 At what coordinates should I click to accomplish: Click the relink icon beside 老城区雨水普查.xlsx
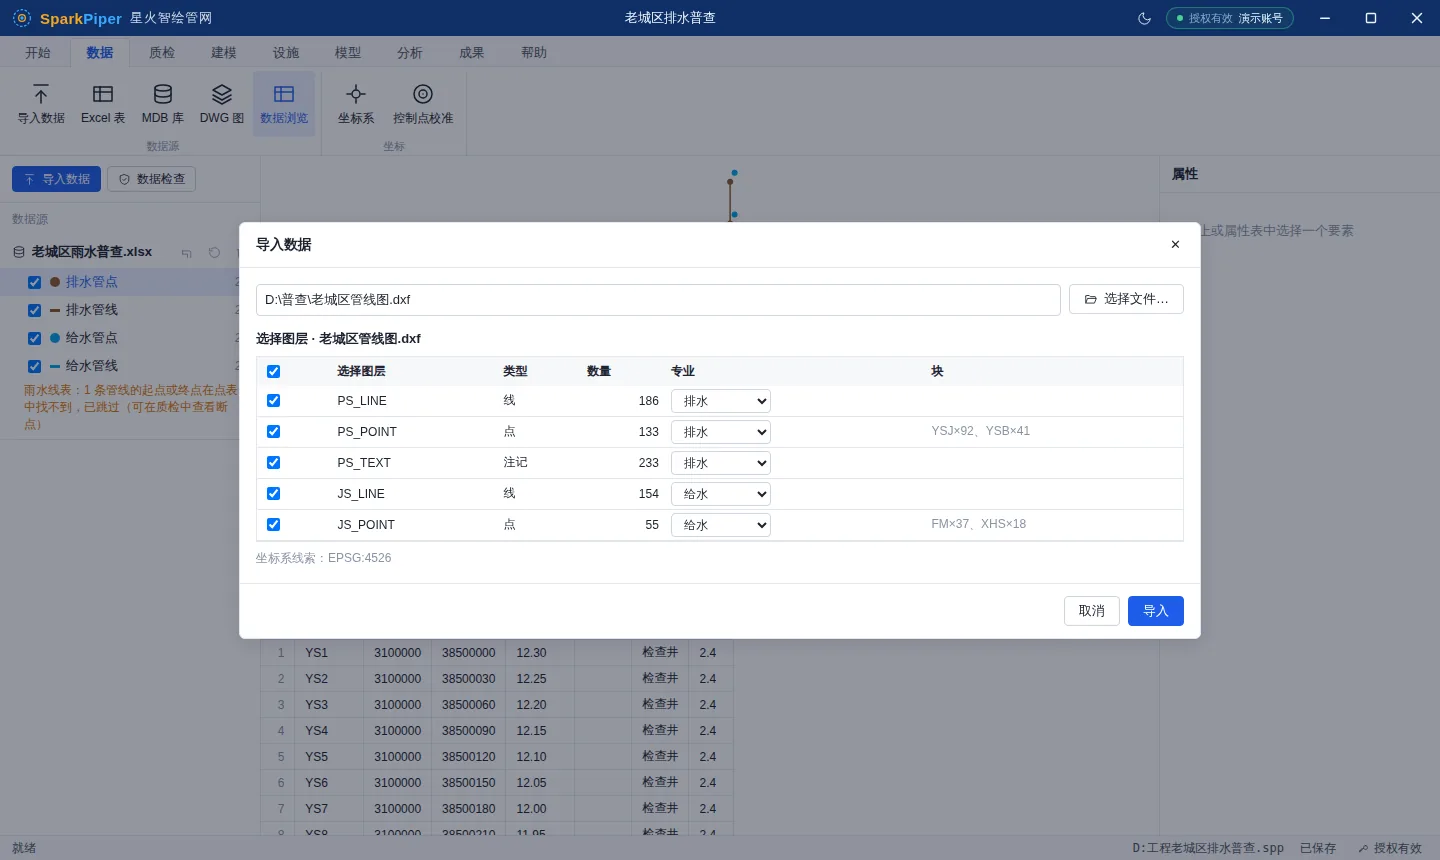187,252
